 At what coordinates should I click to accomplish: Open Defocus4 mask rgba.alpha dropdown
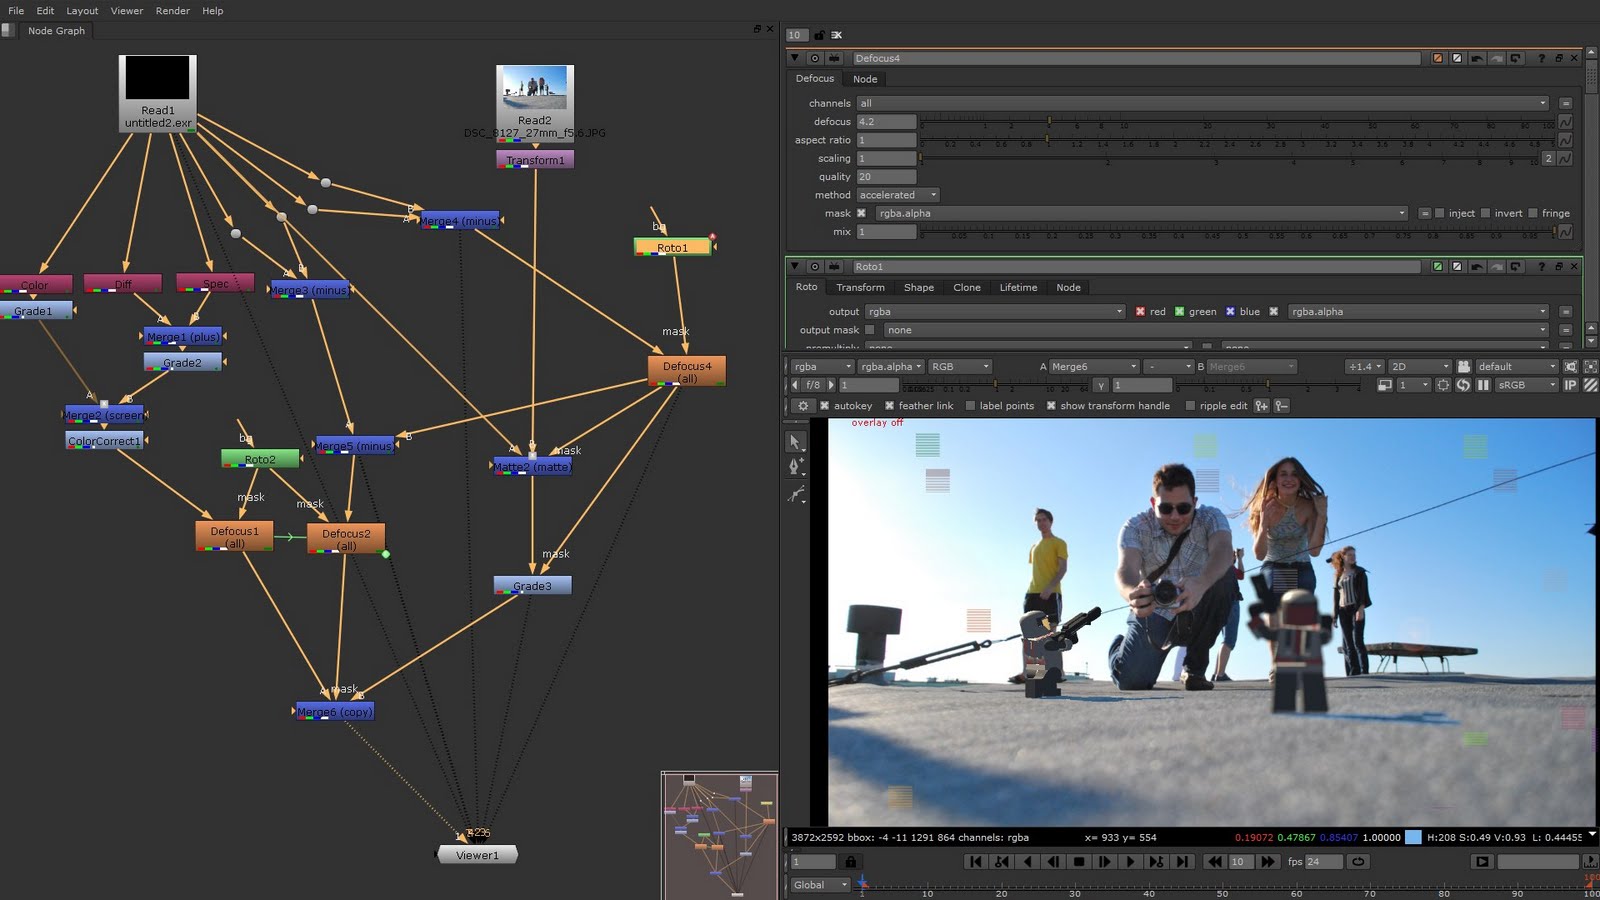pos(1141,213)
